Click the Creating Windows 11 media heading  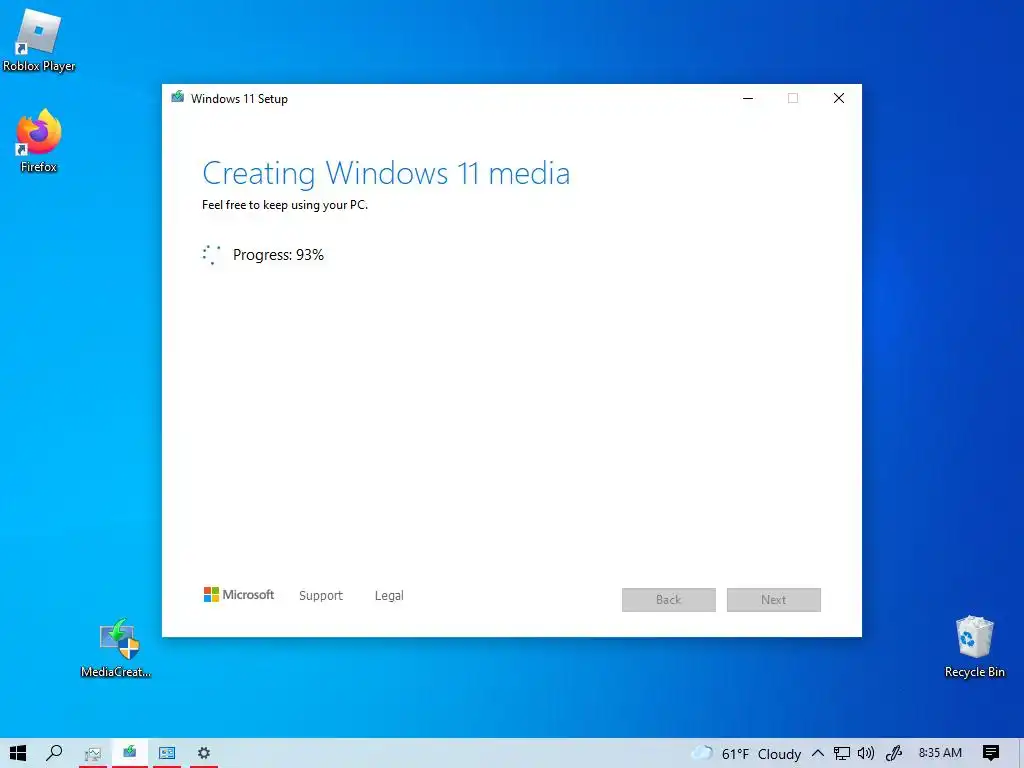[386, 174]
